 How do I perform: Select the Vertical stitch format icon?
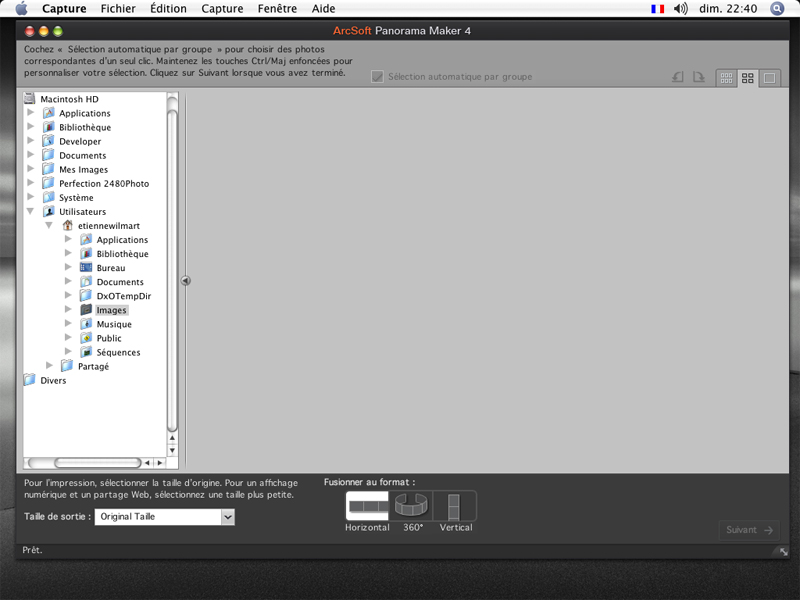(x=454, y=505)
